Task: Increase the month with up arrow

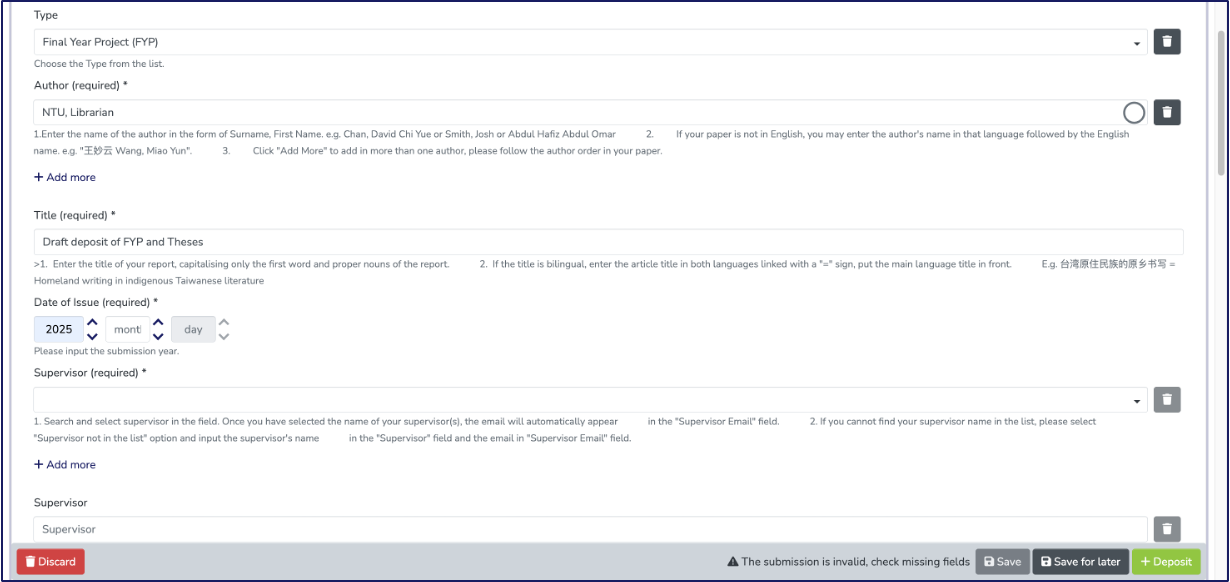Action: coord(158,322)
